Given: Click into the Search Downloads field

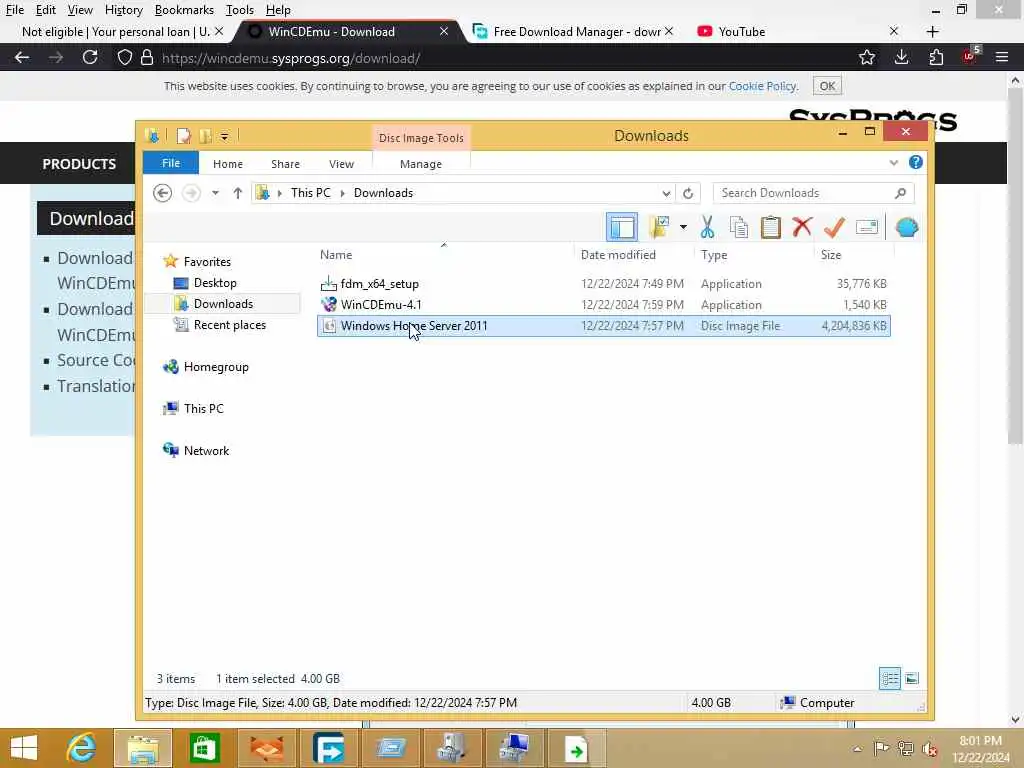Looking at the screenshot, I should click(814, 193).
